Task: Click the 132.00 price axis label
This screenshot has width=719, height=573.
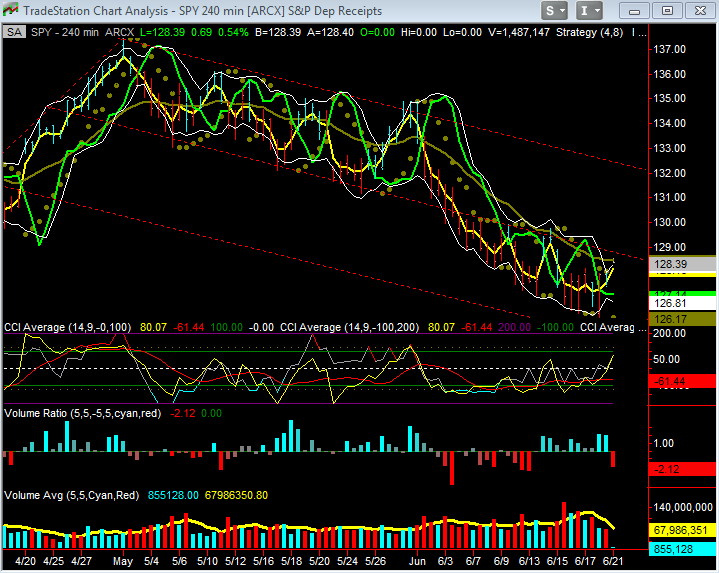Action: tap(669, 173)
